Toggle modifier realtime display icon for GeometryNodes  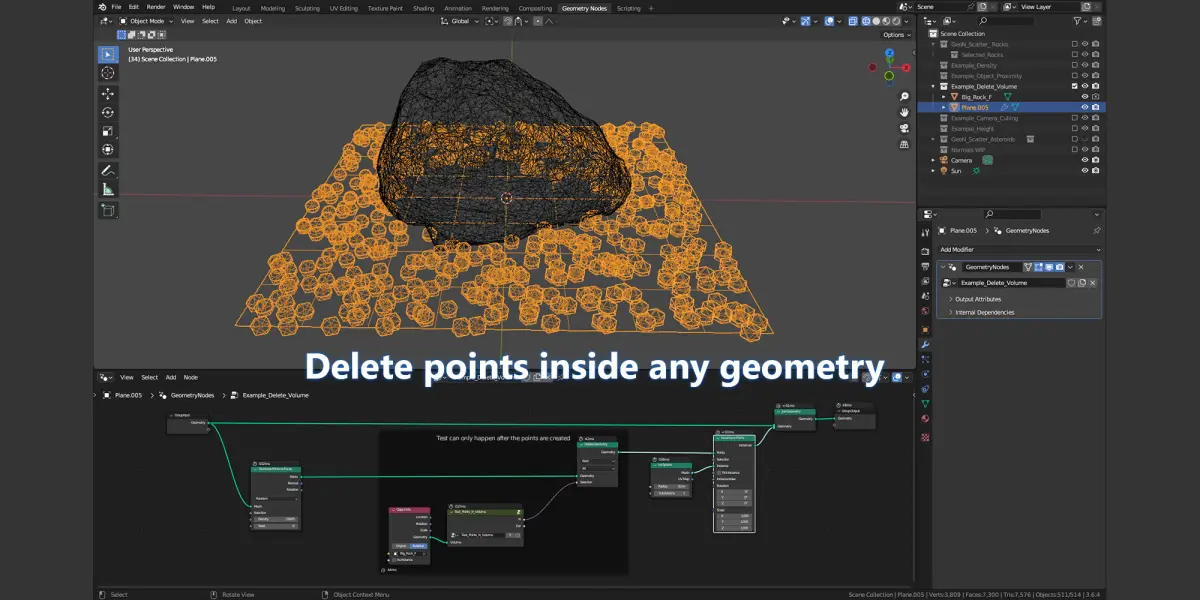[1049, 267]
